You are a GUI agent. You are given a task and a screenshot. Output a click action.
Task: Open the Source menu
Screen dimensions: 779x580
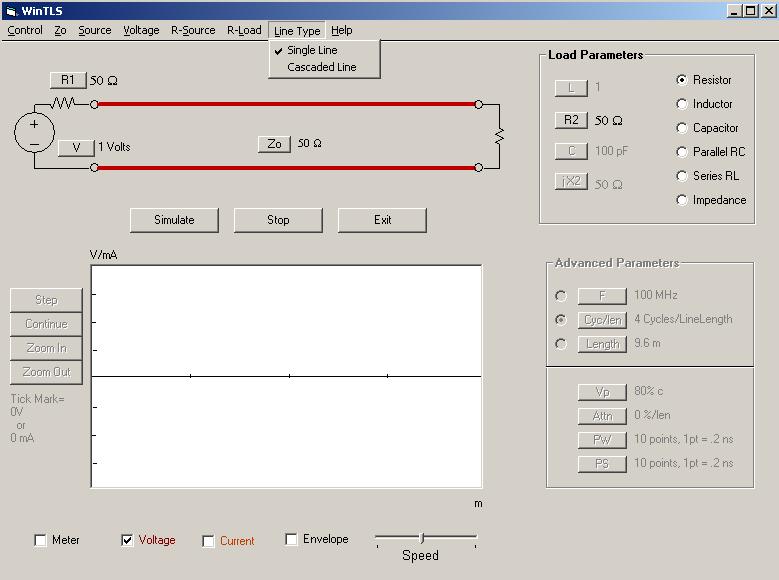point(94,30)
